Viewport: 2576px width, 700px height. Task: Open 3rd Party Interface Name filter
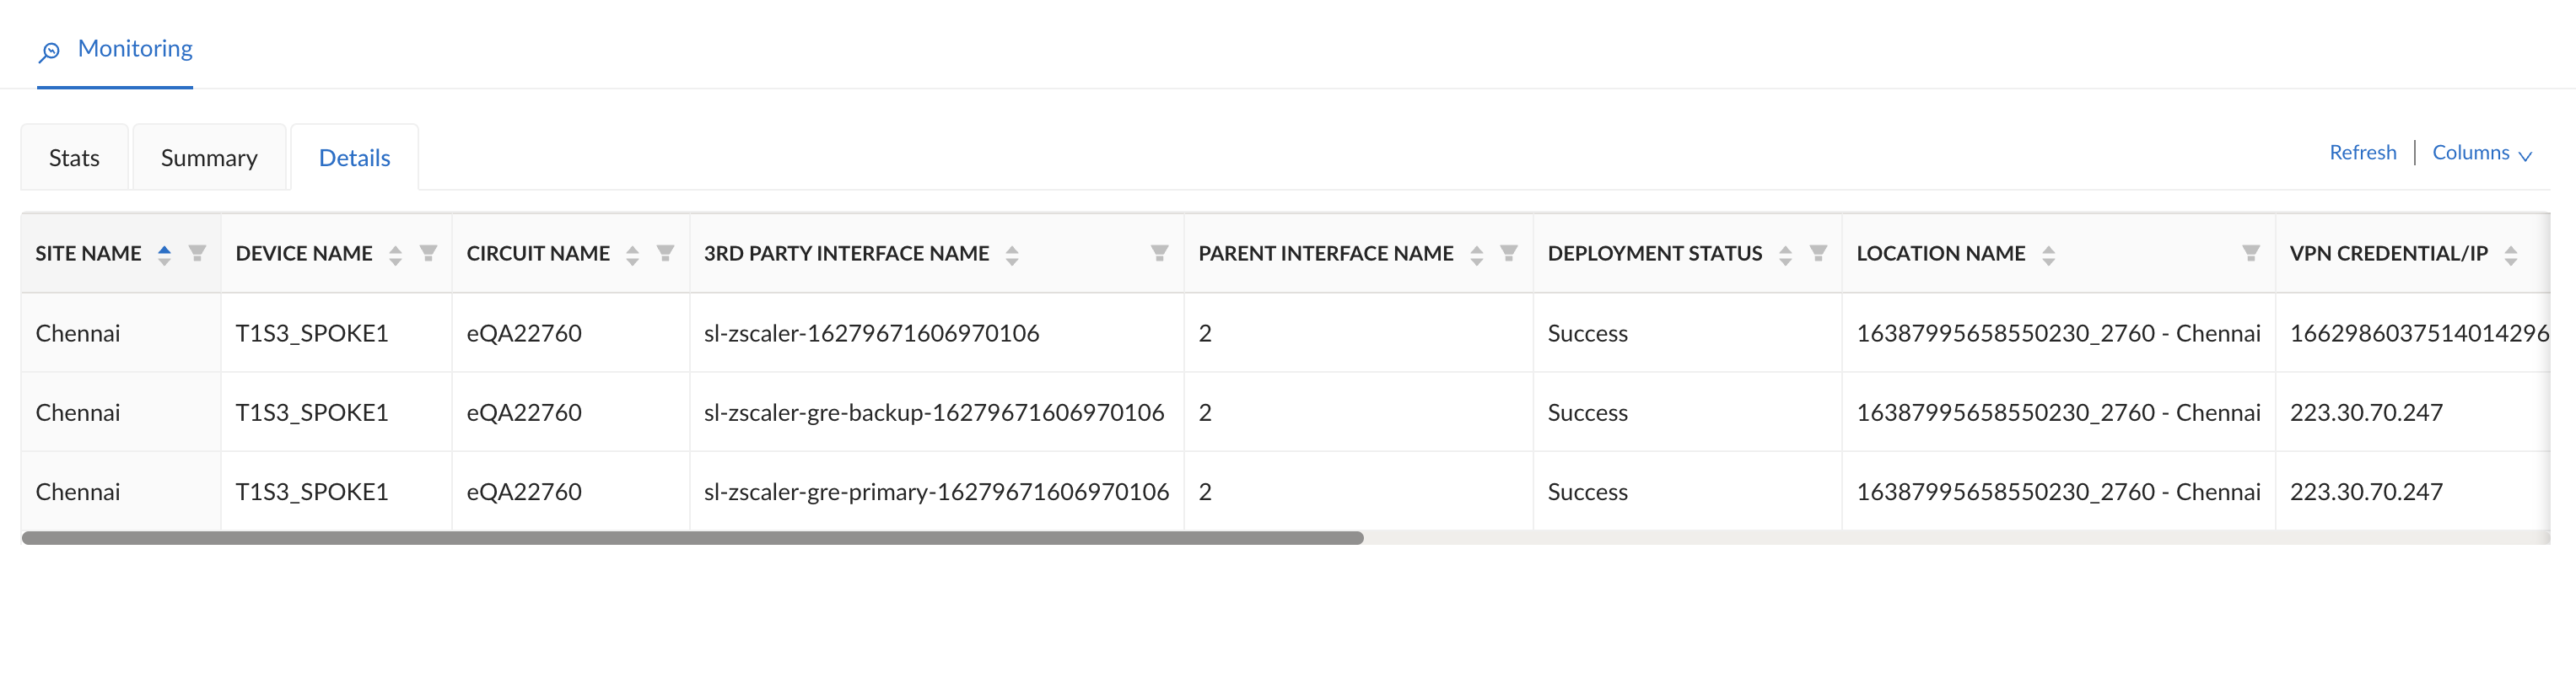1159,254
